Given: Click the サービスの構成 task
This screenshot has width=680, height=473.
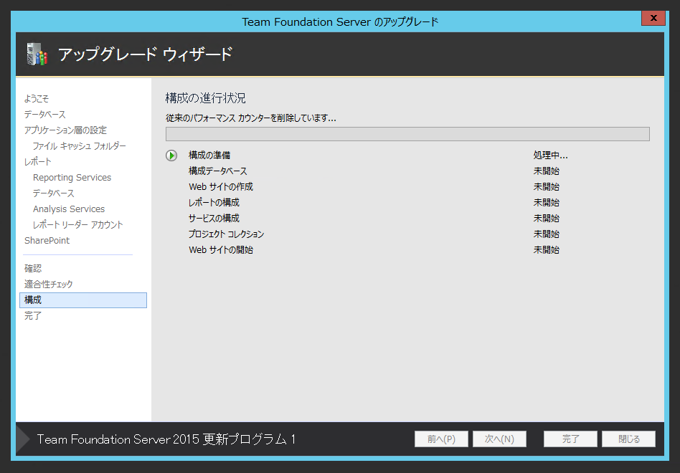Looking at the screenshot, I should 214,218.
